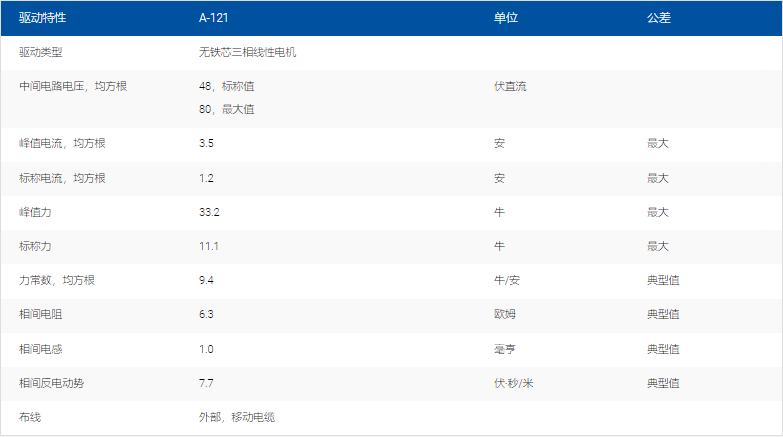
Task: Select the 毫亨 unit for 相间电感
Action: click(x=505, y=349)
